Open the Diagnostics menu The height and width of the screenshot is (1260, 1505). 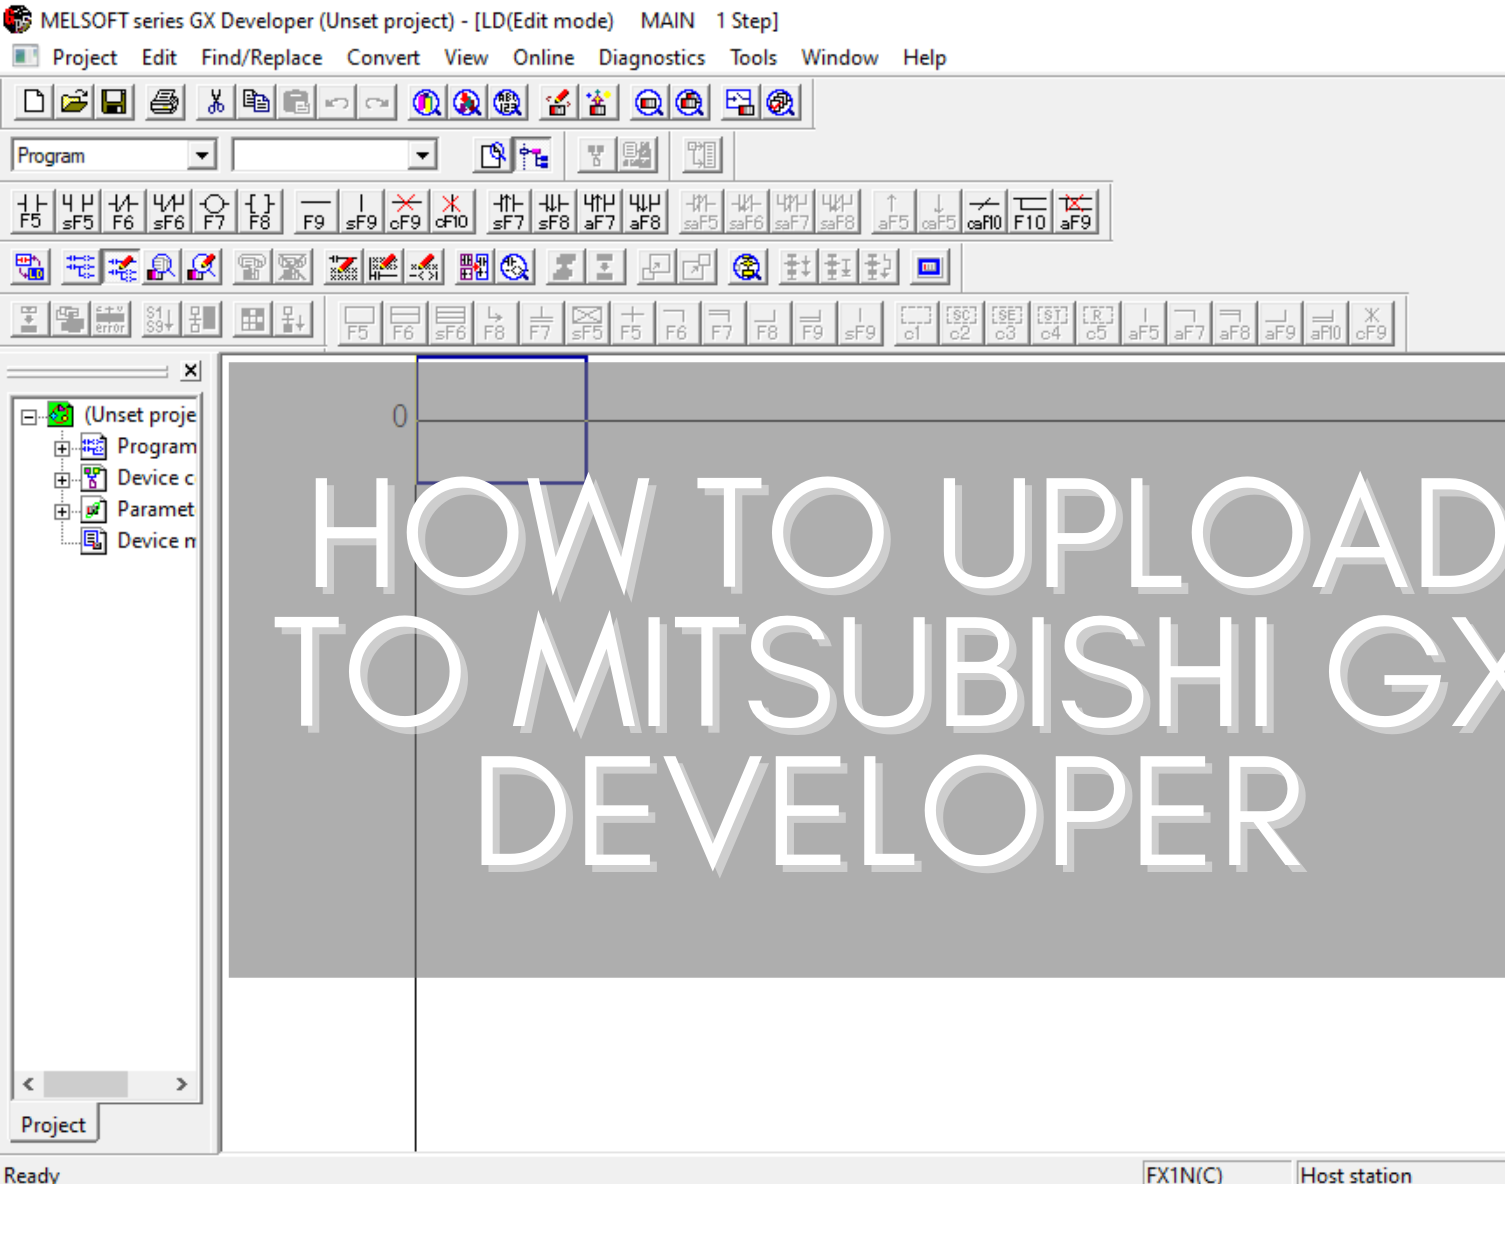pyautogui.click(x=652, y=57)
